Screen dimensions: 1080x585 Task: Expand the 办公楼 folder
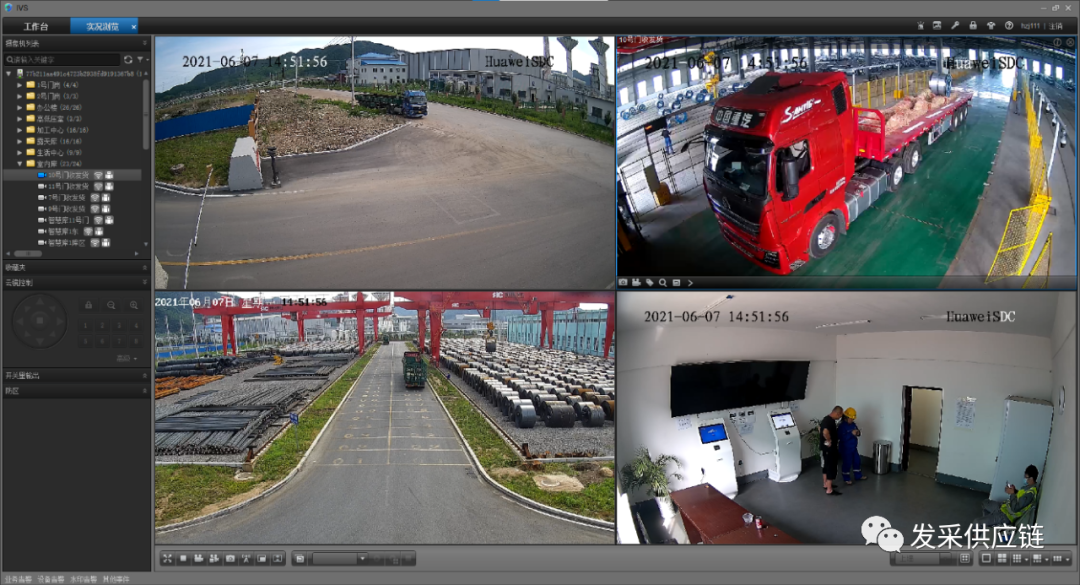[x=20, y=107]
